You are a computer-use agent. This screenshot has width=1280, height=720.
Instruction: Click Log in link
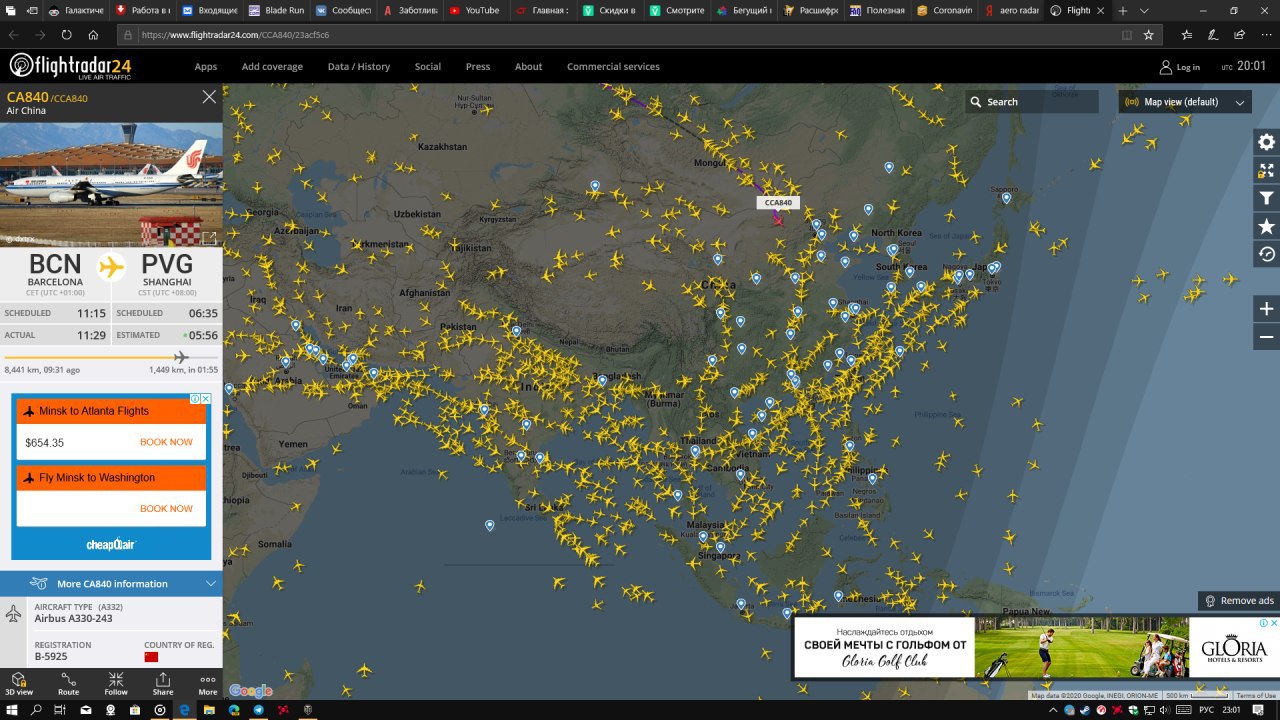click(1188, 68)
